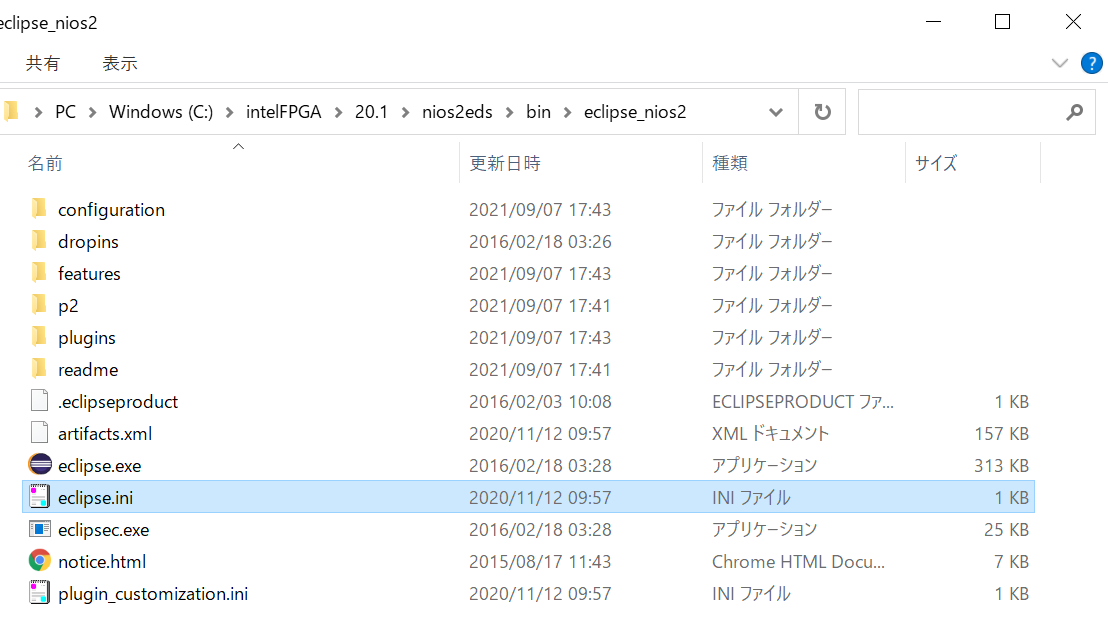1108x637 pixels.
Task: Open the address bar history dropdown
Action: 776,112
